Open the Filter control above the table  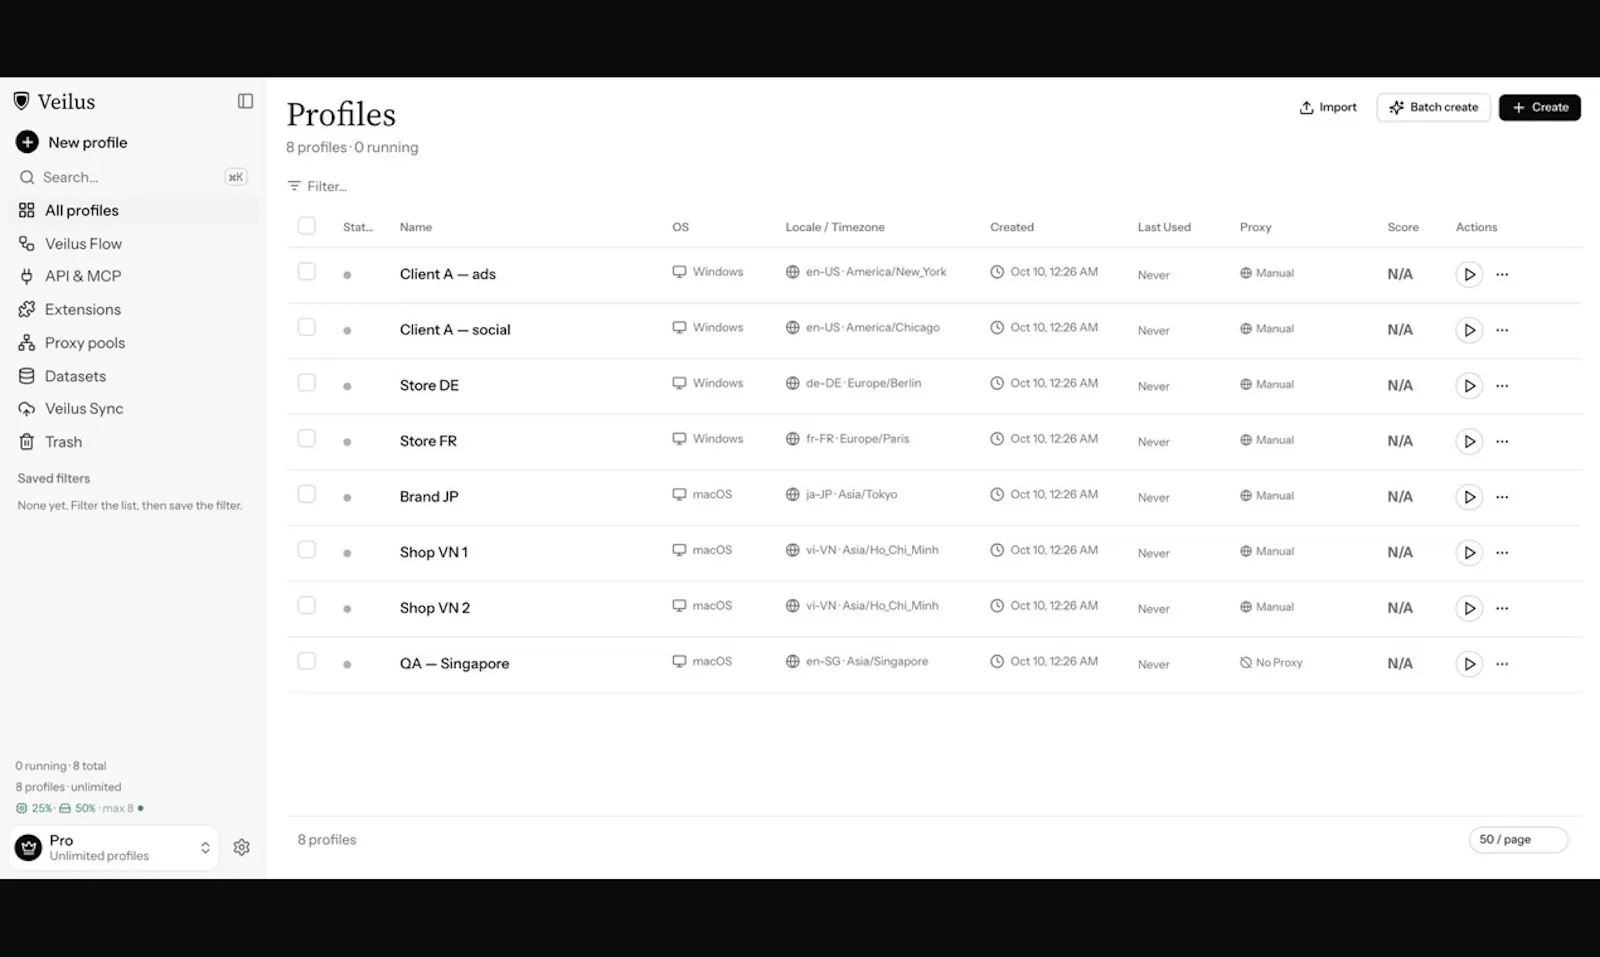point(317,186)
